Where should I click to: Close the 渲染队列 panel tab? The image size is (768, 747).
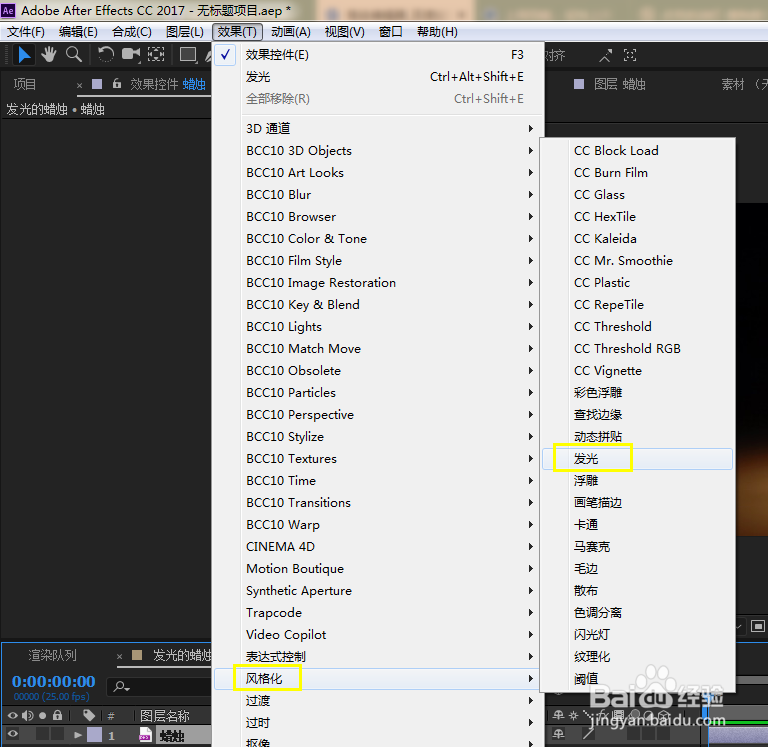point(120,656)
